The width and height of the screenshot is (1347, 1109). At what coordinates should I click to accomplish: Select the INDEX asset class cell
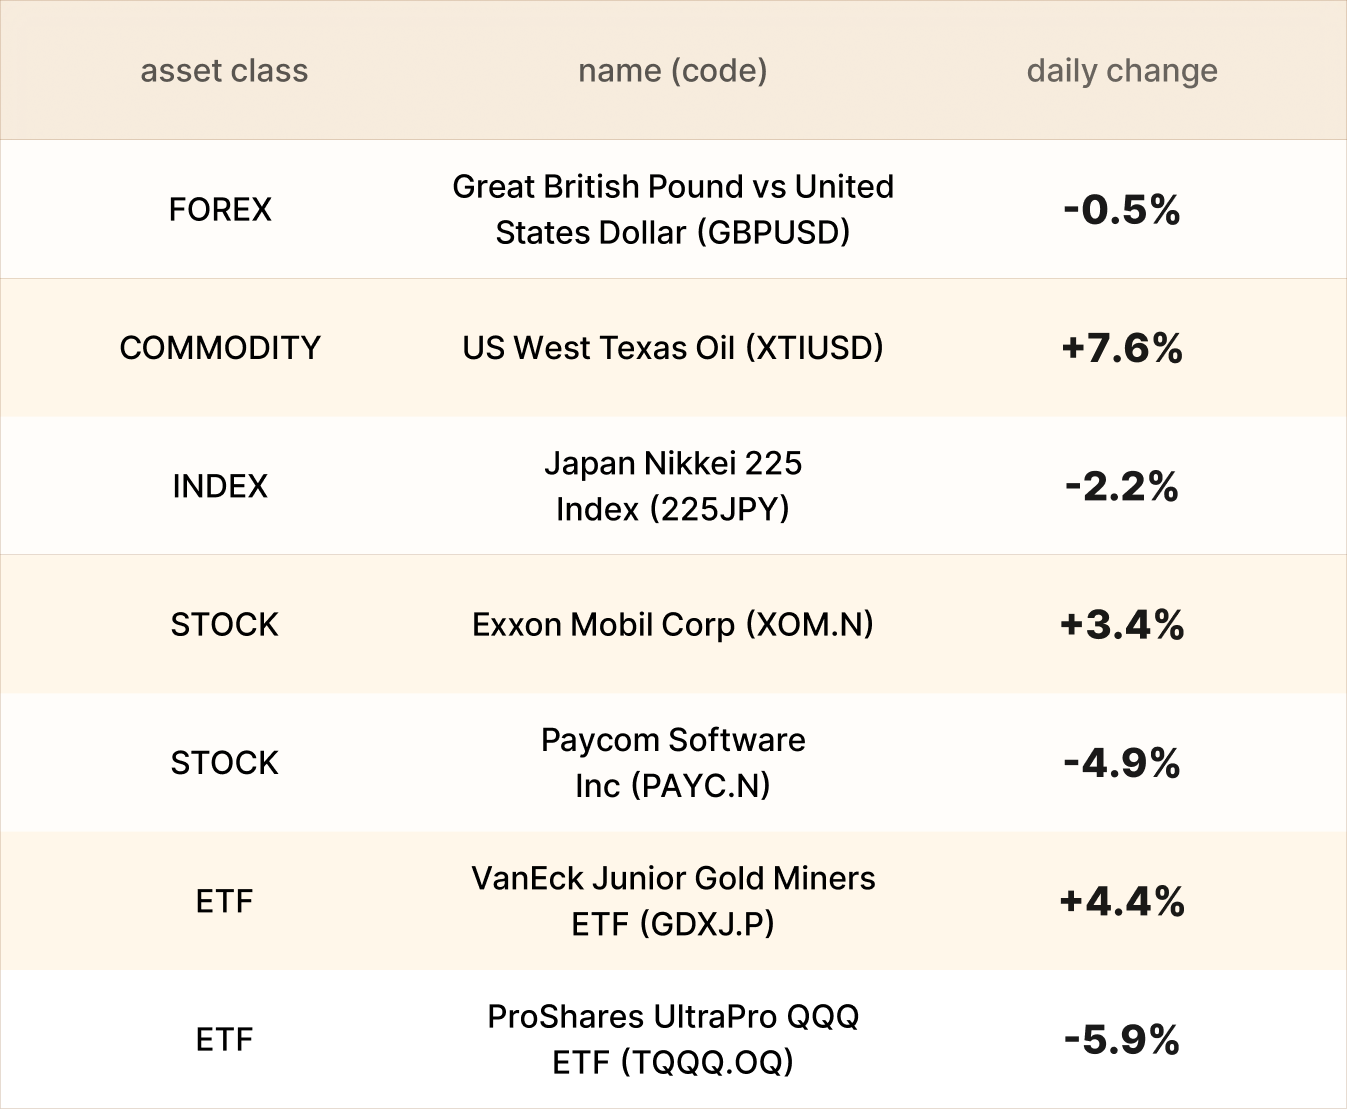[220, 486]
